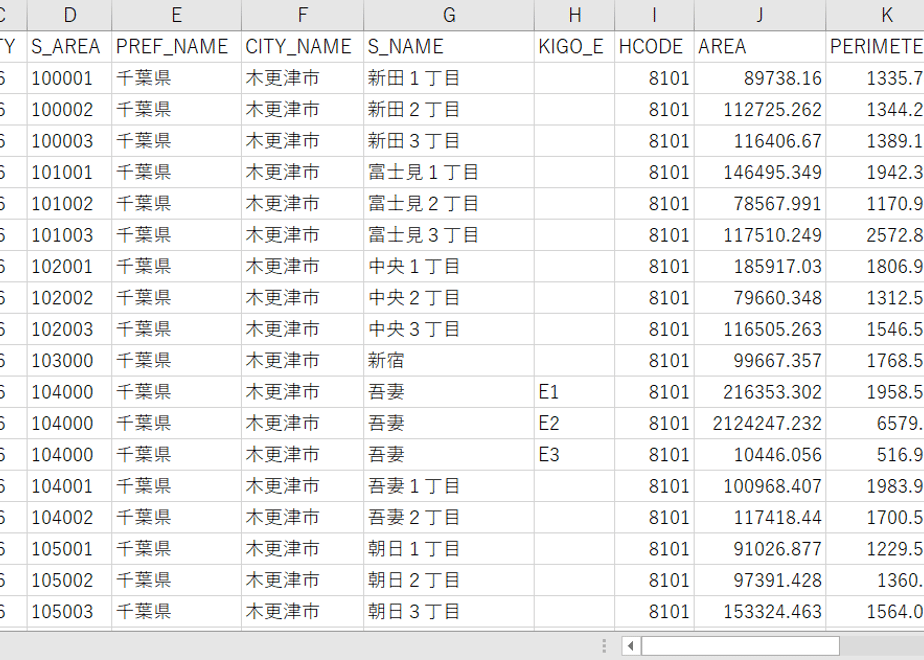The image size is (924, 660).
Task: Select column G header
Action: tap(449, 15)
